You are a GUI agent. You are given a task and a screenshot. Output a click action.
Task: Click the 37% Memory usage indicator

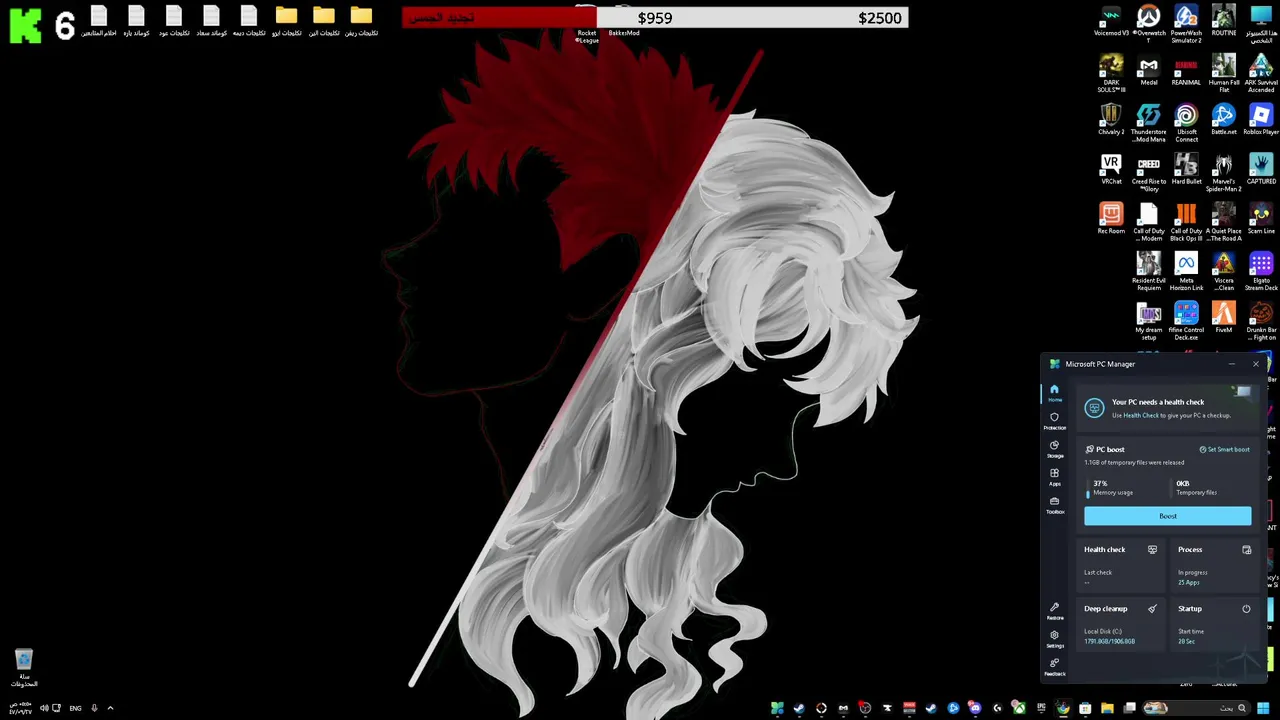pyautogui.click(x=1110, y=487)
